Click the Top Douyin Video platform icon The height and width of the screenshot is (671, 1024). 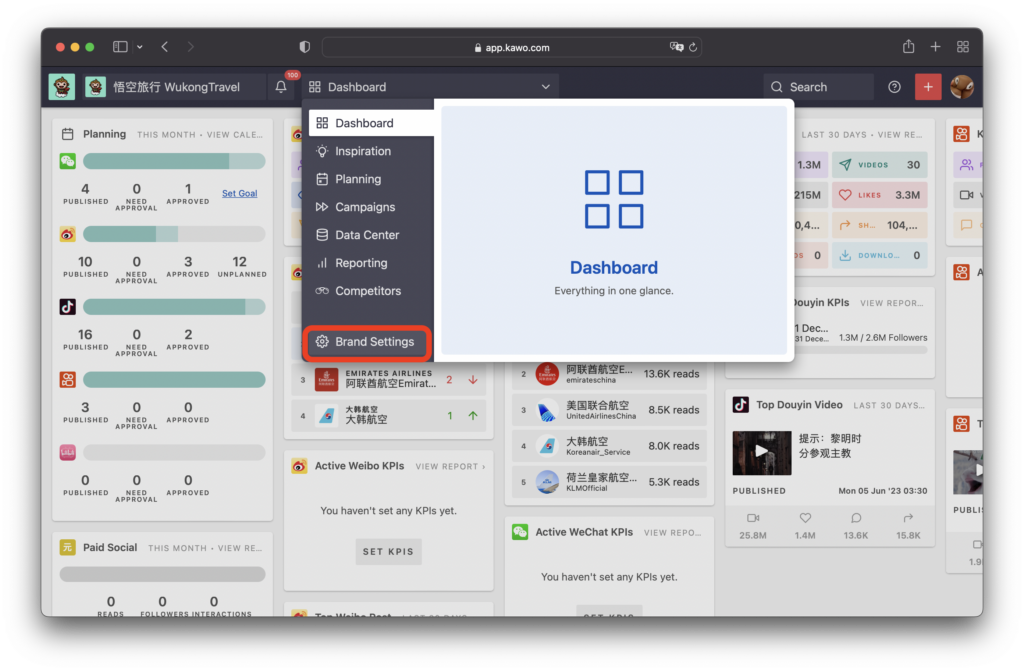(741, 405)
